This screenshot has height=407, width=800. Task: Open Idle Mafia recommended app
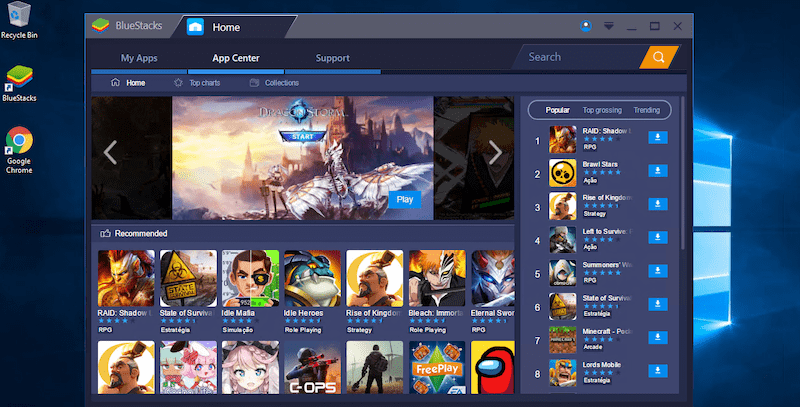pos(251,278)
